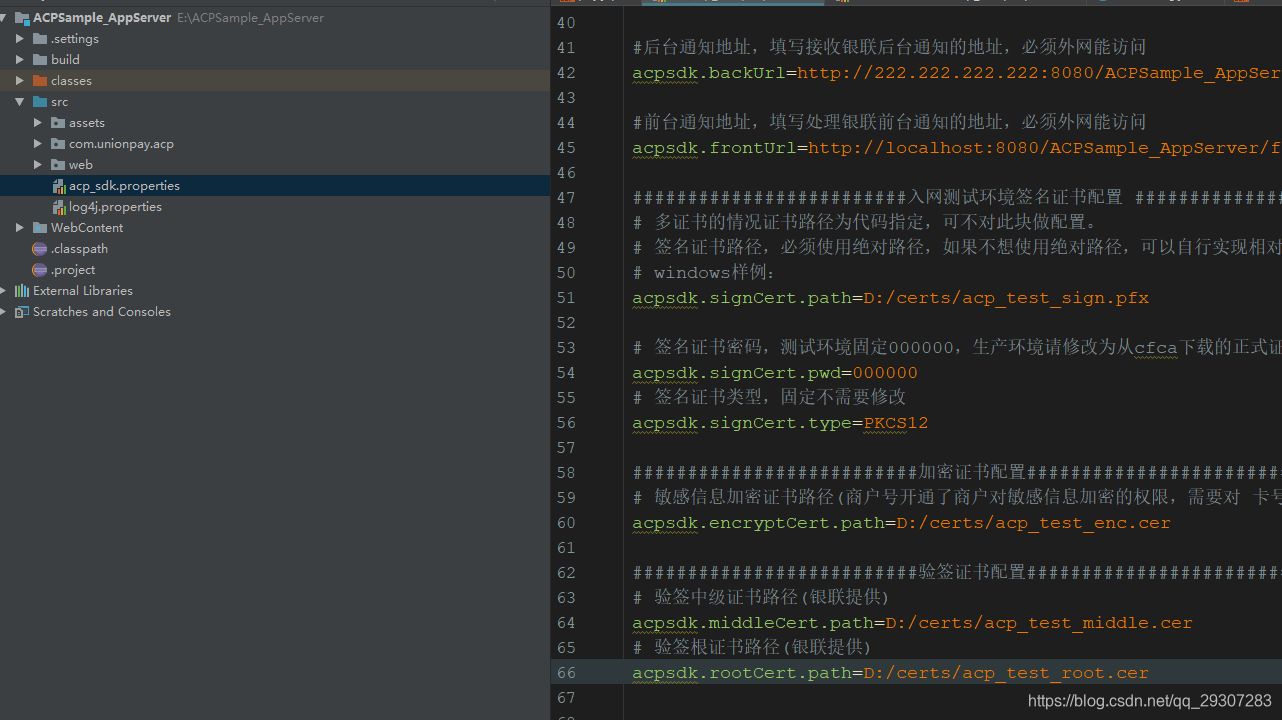Screen dimensions: 1282x720
Task: Click the PKCS12 value on line 56
Action: click(x=896, y=423)
